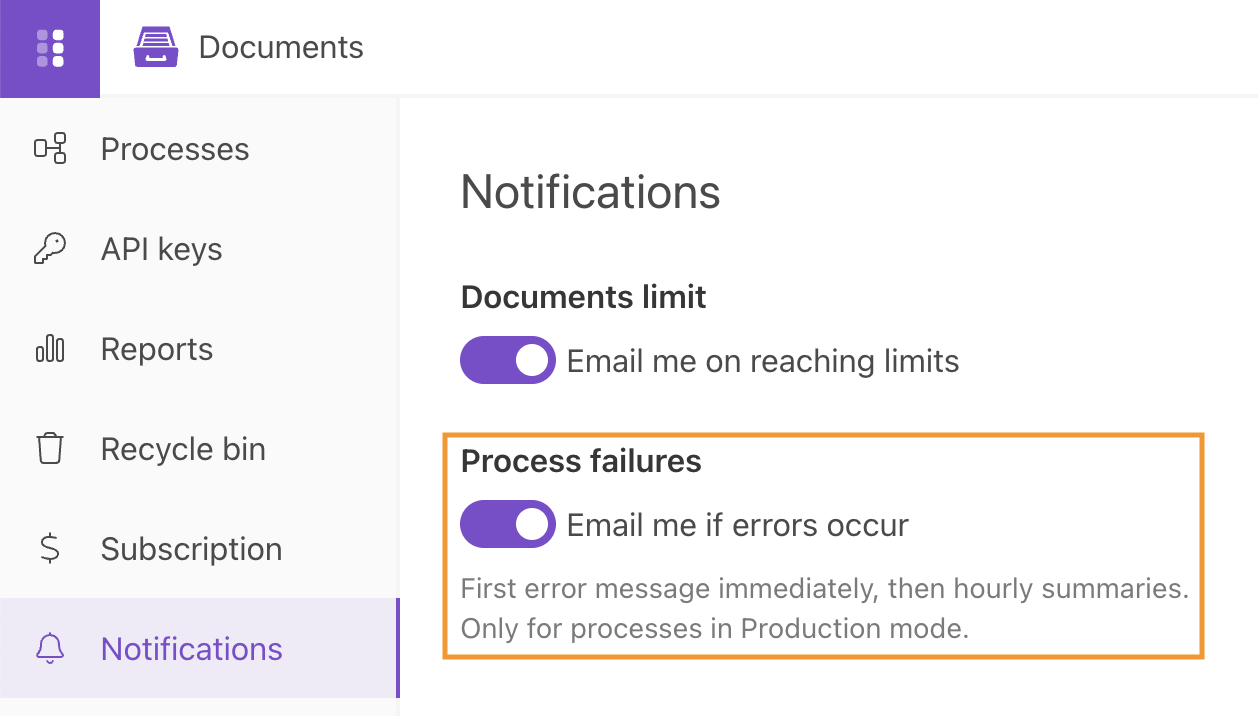Select the API keys key icon
This screenshot has height=716, width=1258.
coord(48,248)
